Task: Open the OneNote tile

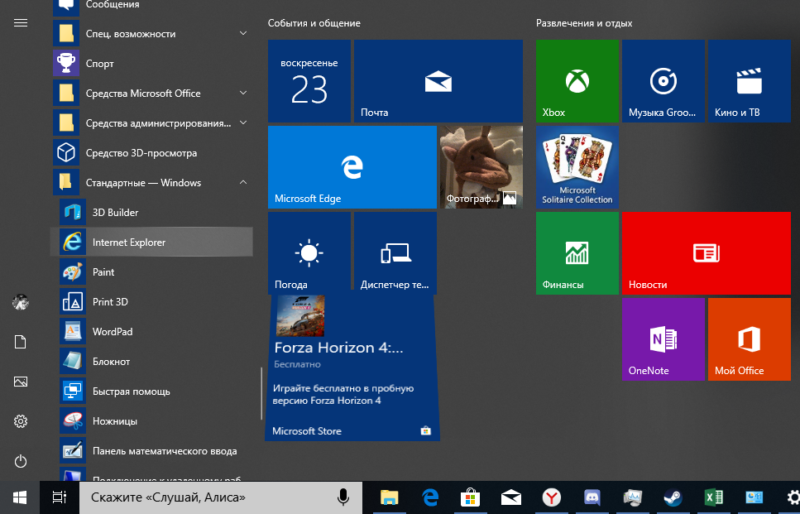Action: coord(663,339)
